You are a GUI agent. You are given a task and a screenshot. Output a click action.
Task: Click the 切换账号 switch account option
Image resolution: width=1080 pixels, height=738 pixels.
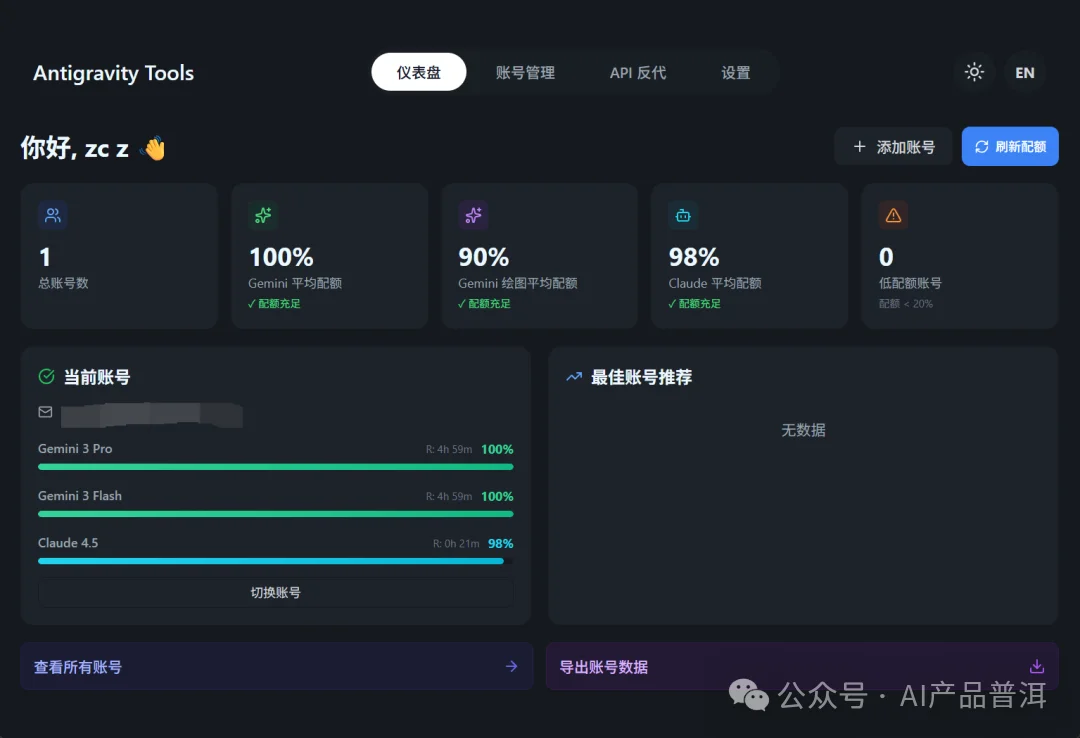click(275, 592)
